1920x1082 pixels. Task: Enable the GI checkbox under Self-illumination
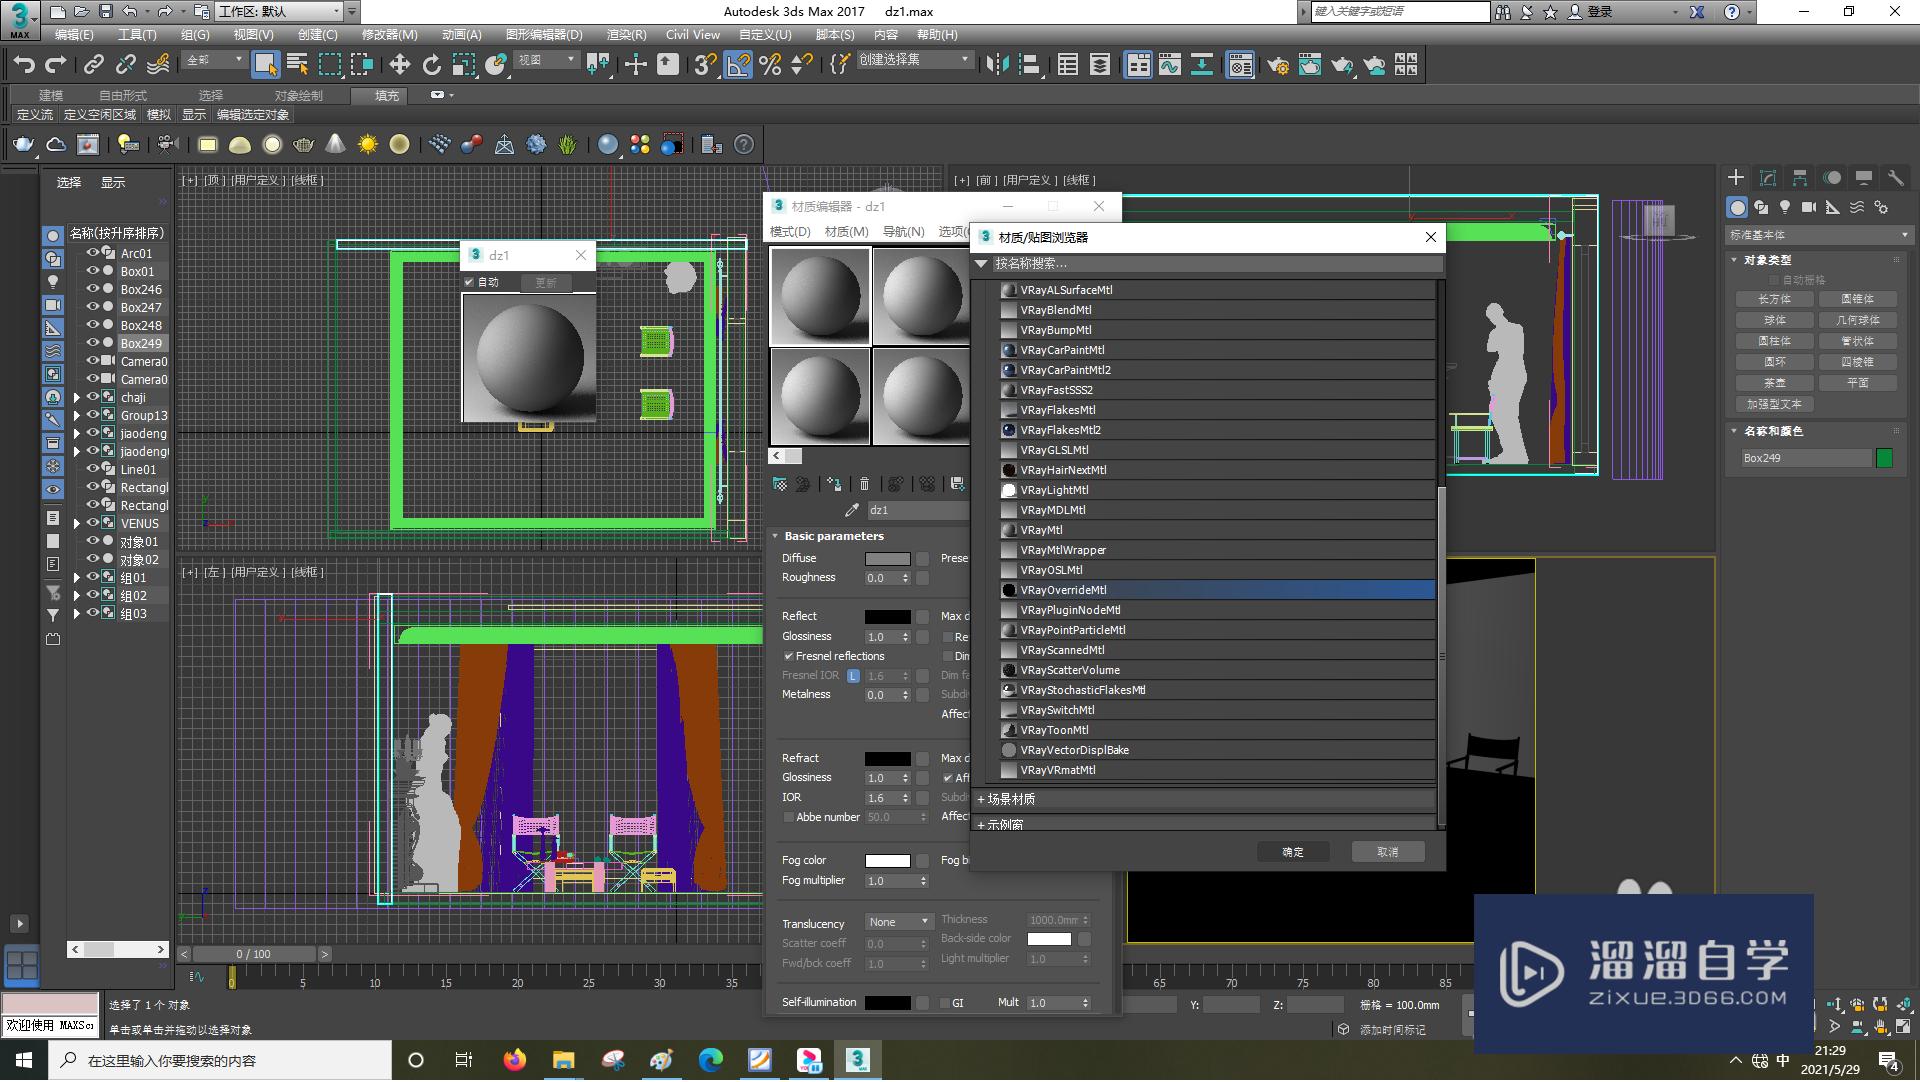pos(945,1003)
